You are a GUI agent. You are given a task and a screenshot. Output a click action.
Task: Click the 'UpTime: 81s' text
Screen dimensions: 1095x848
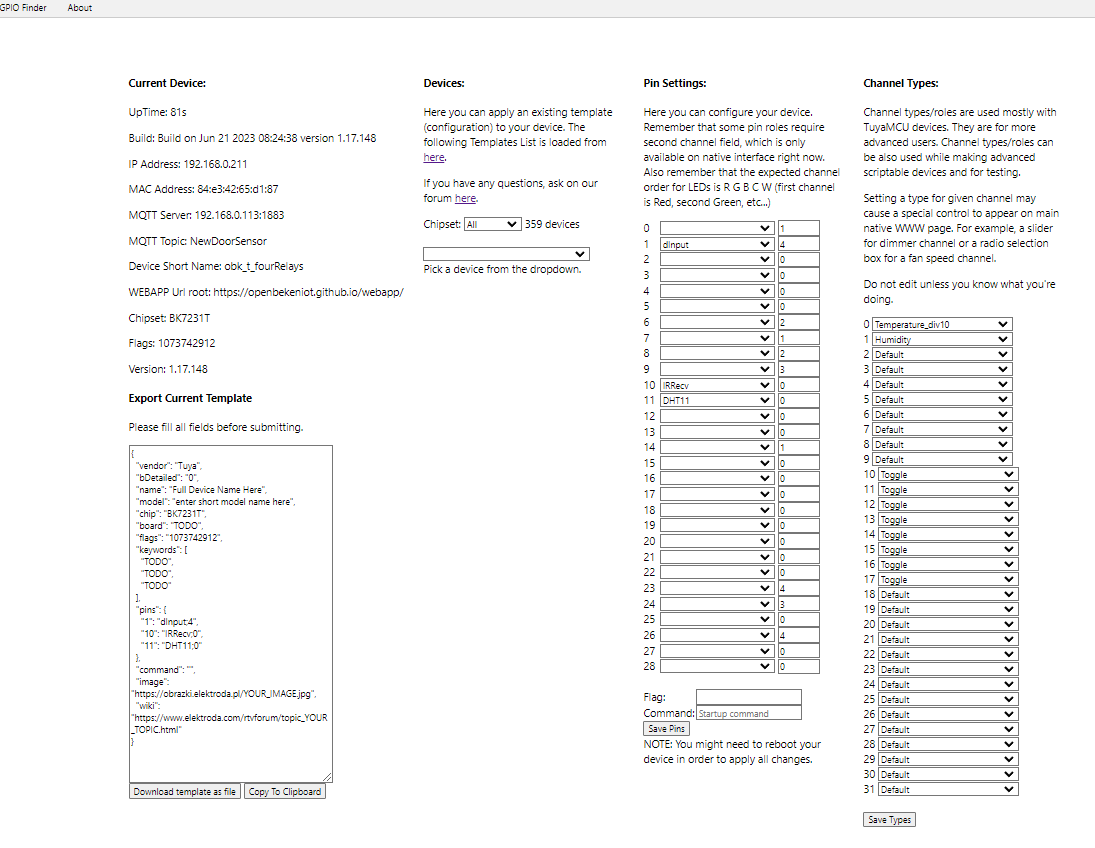(x=157, y=112)
